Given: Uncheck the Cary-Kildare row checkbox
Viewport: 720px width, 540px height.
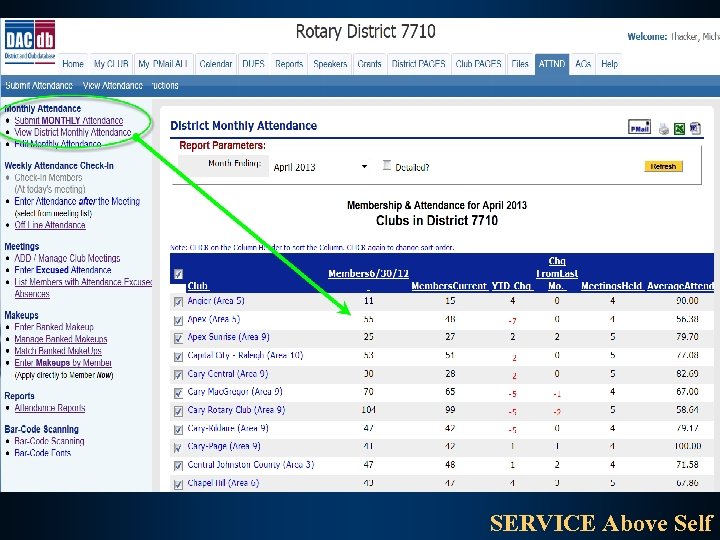Looking at the screenshot, I should click(178, 430).
